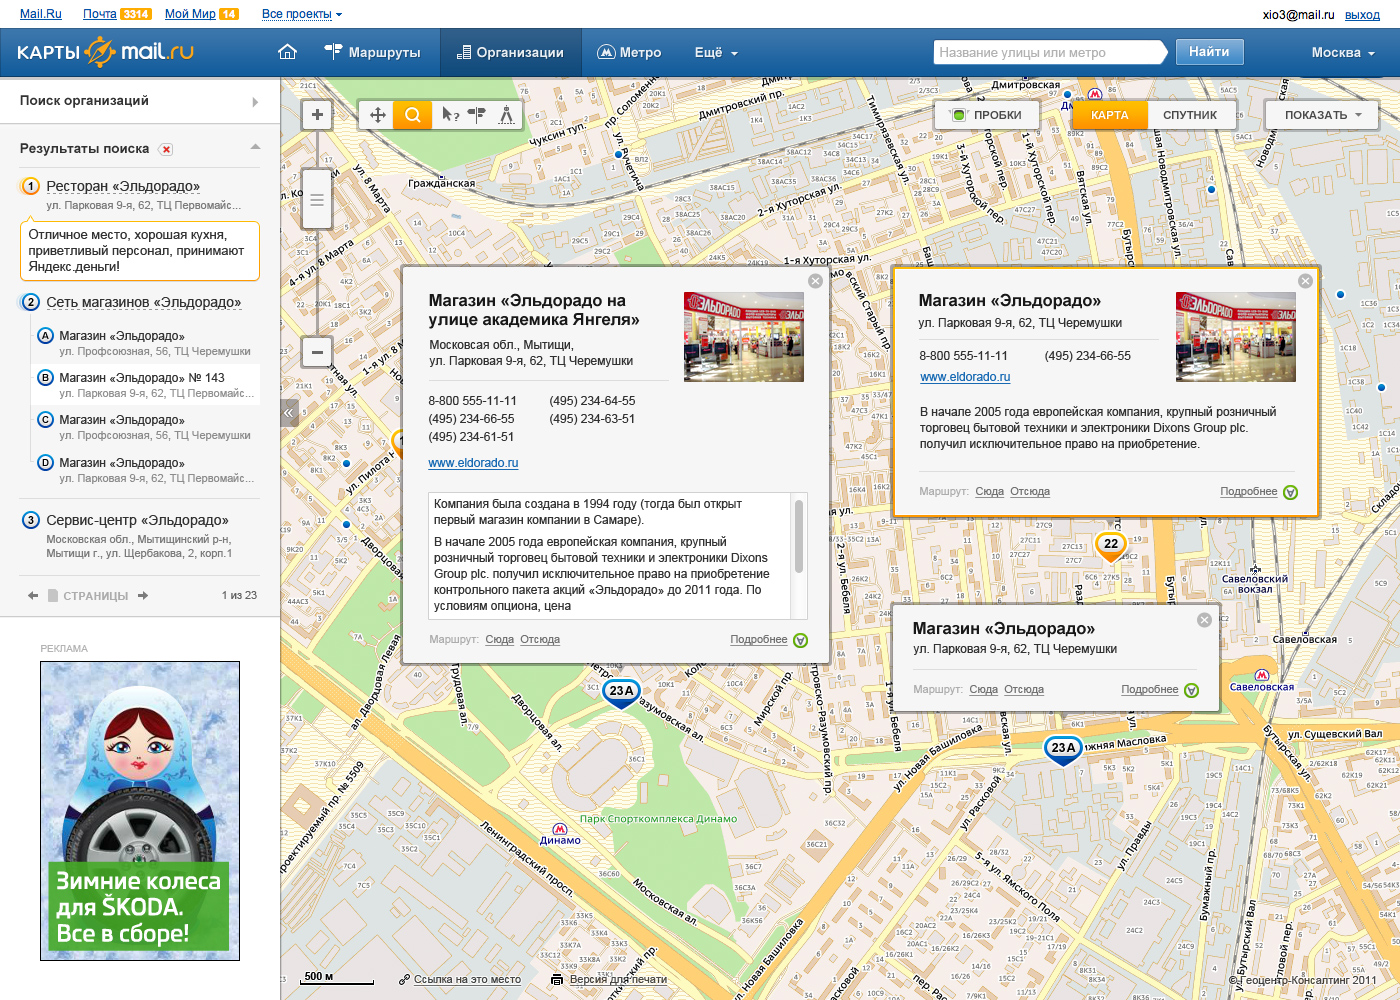Screen dimensions: 1400x1000
Task: Open the www.eldorado.ru link in highlighted popup
Action: 965,377
